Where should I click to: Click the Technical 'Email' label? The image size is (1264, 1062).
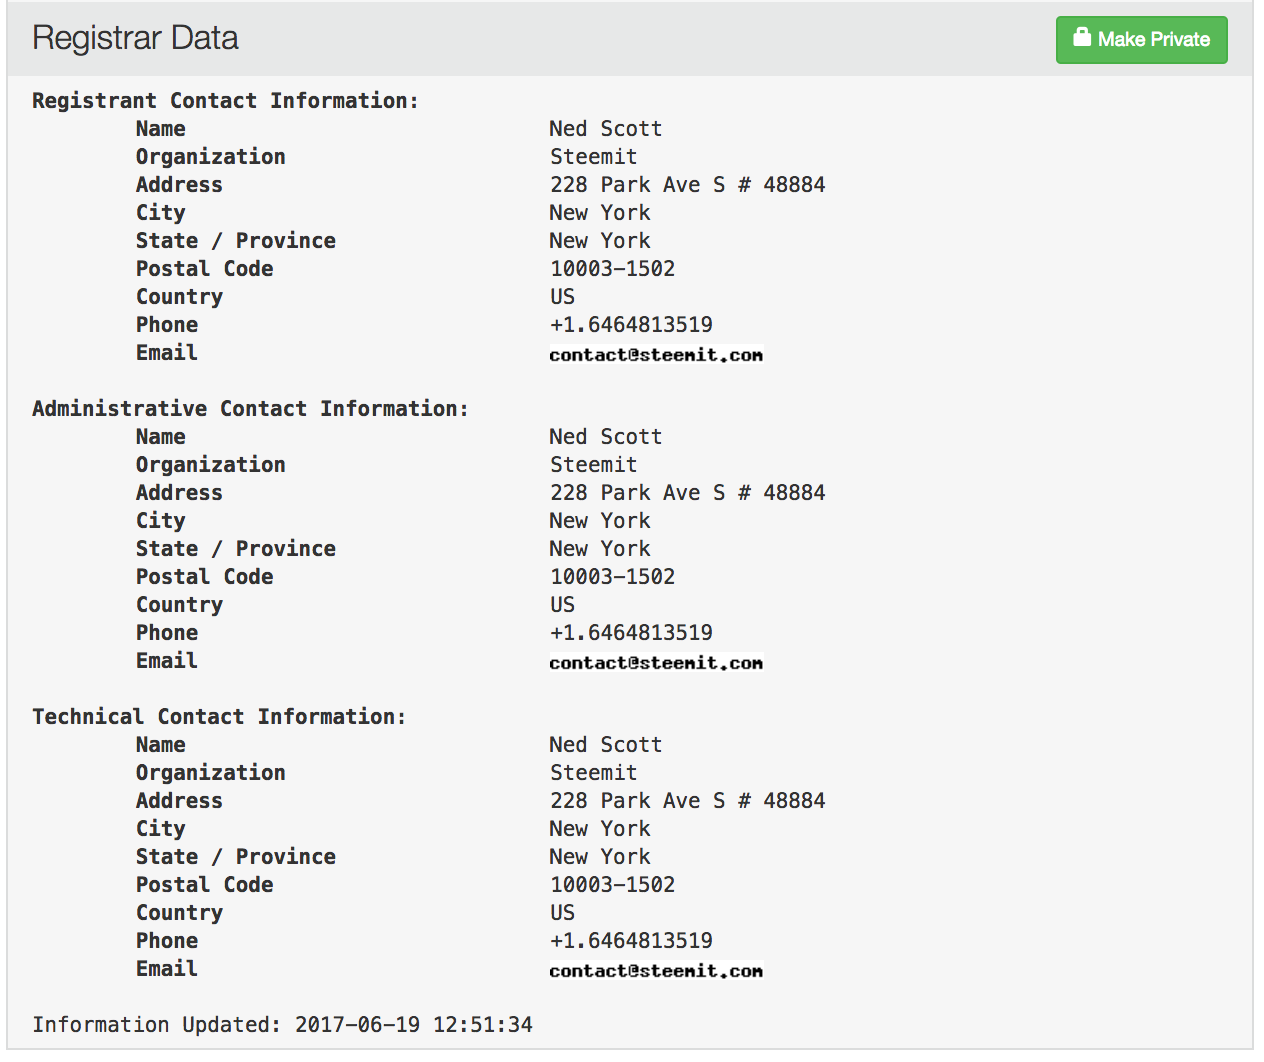167,969
